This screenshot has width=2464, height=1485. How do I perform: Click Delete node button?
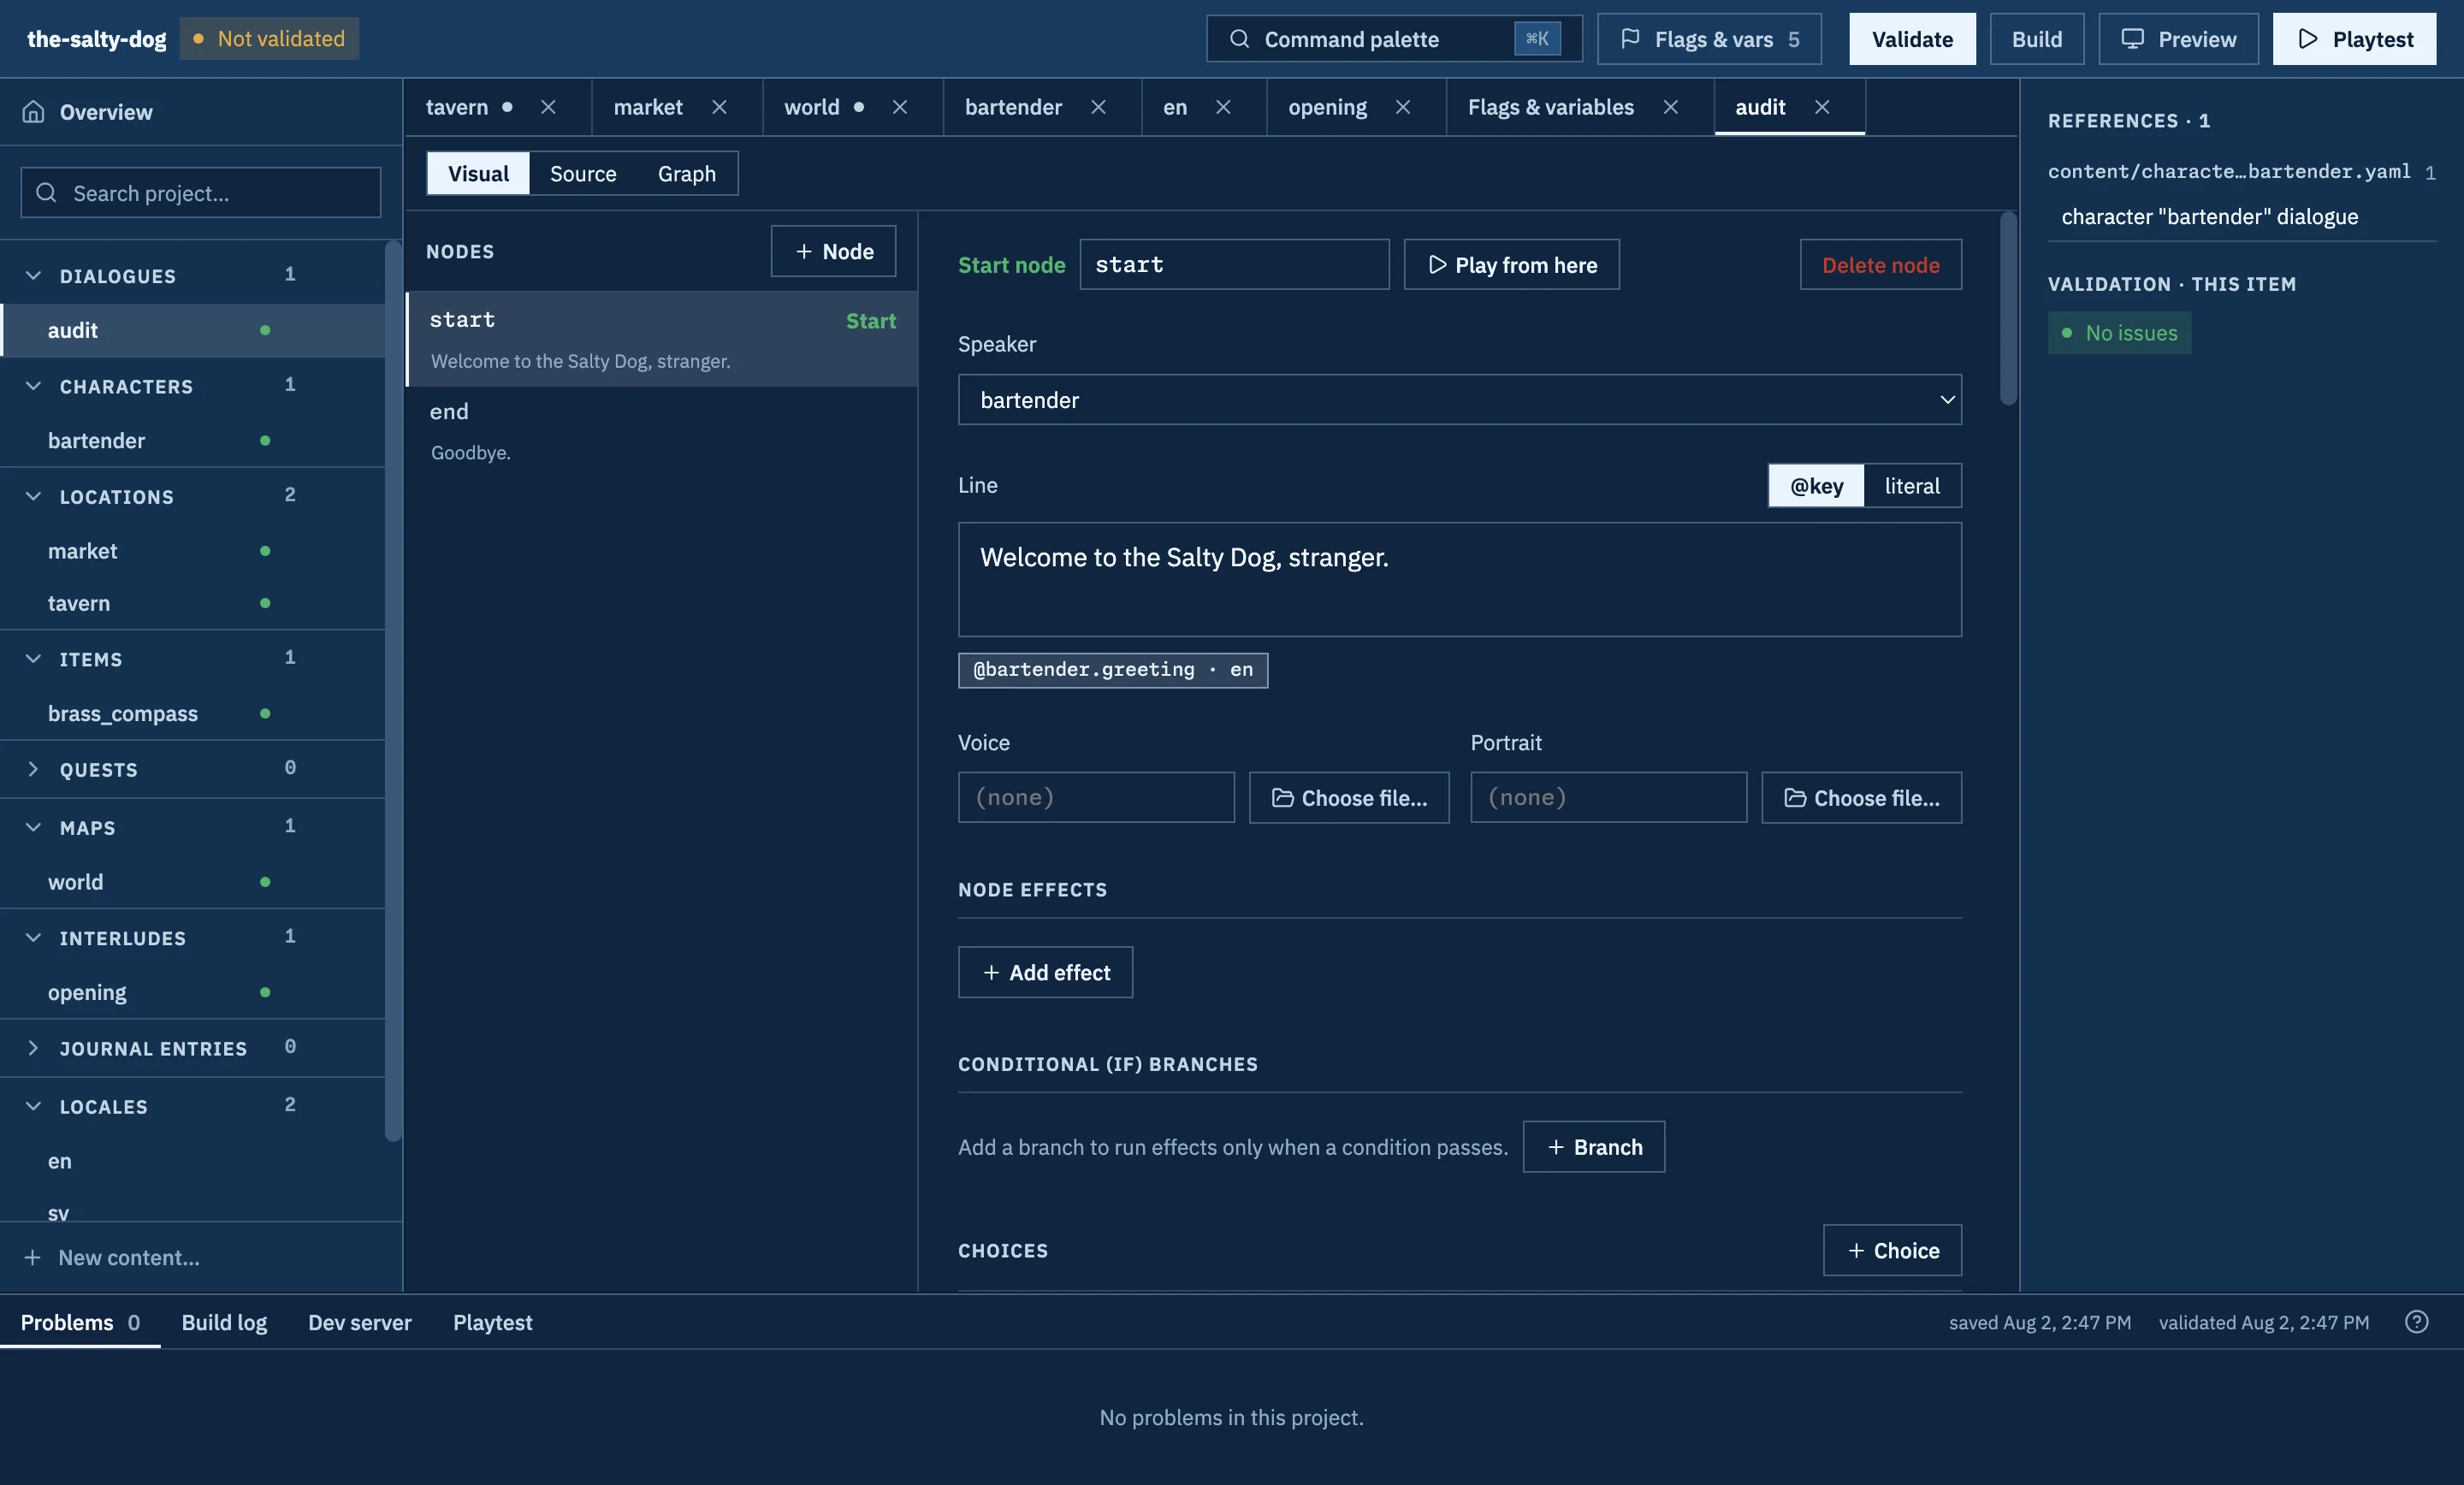click(x=1880, y=265)
